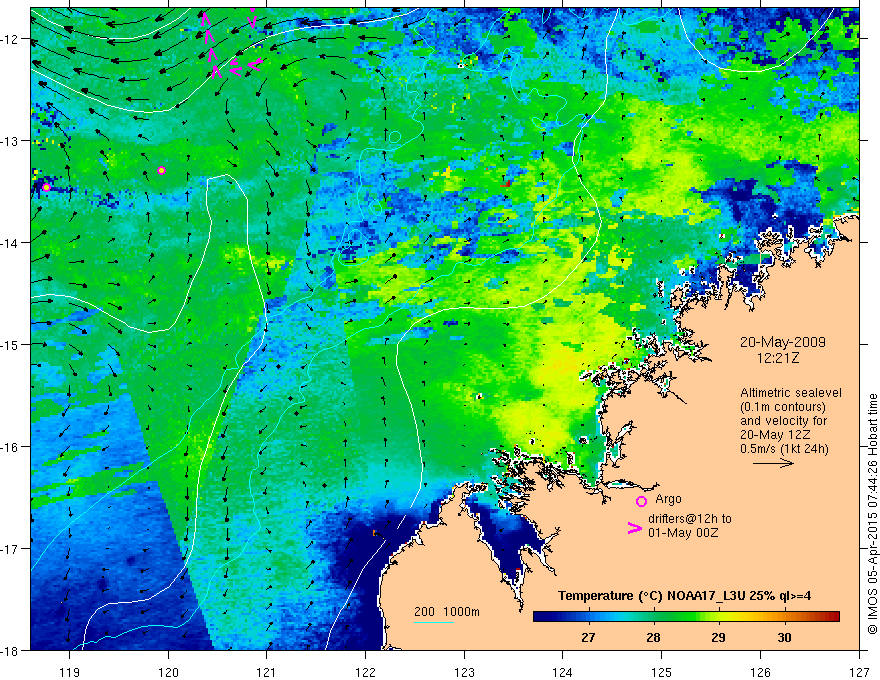Viewport: 880px width, 680px height.
Task: Click the Temperature NOAA17_L3U colorbar title
Action: click(684, 596)
